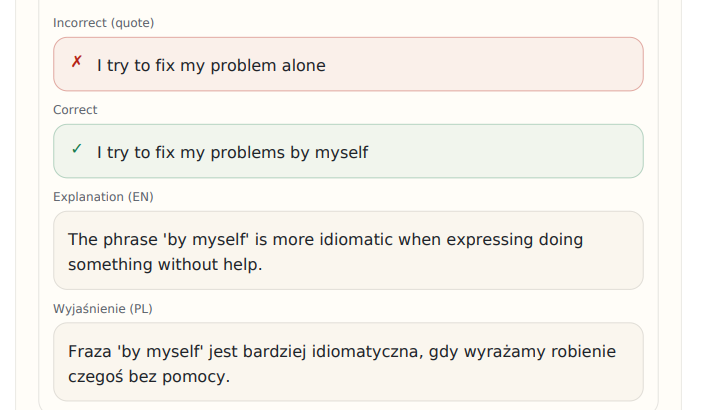Screen dimensions: 704x410
Task: Click the line 'czegoś bez pomocy.'
Action: (149, 377)
